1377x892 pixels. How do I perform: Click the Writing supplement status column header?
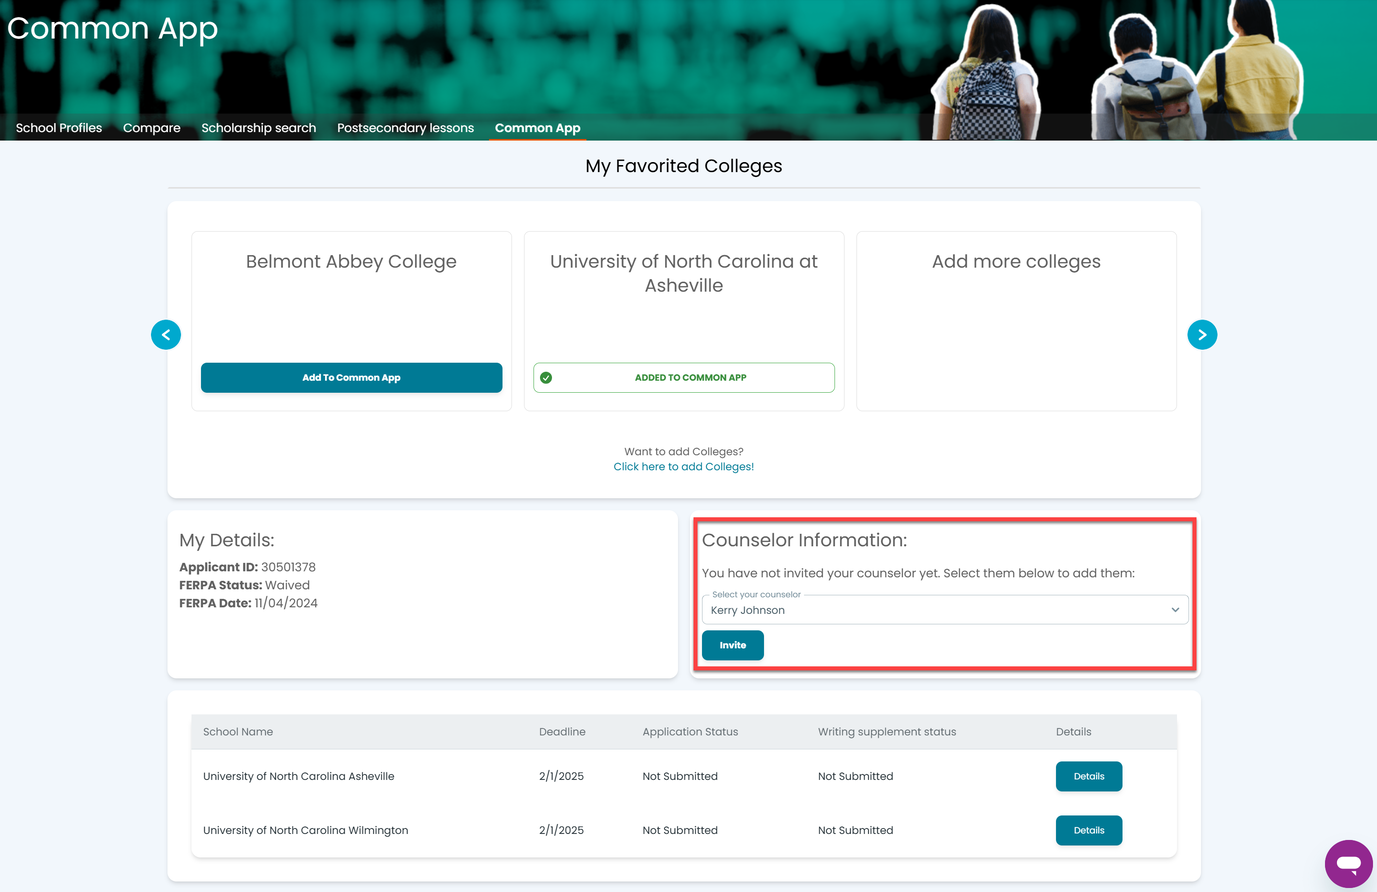click(887, 732)
